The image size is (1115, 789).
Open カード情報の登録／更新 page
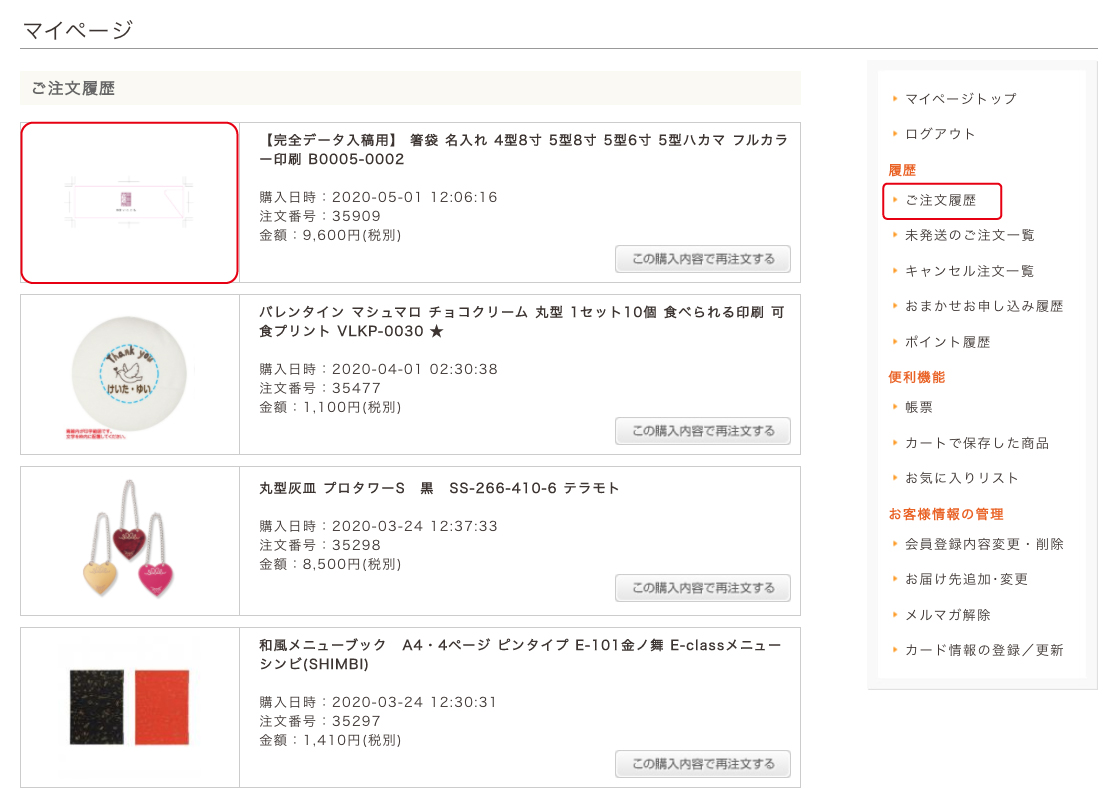tap(983, 650)
